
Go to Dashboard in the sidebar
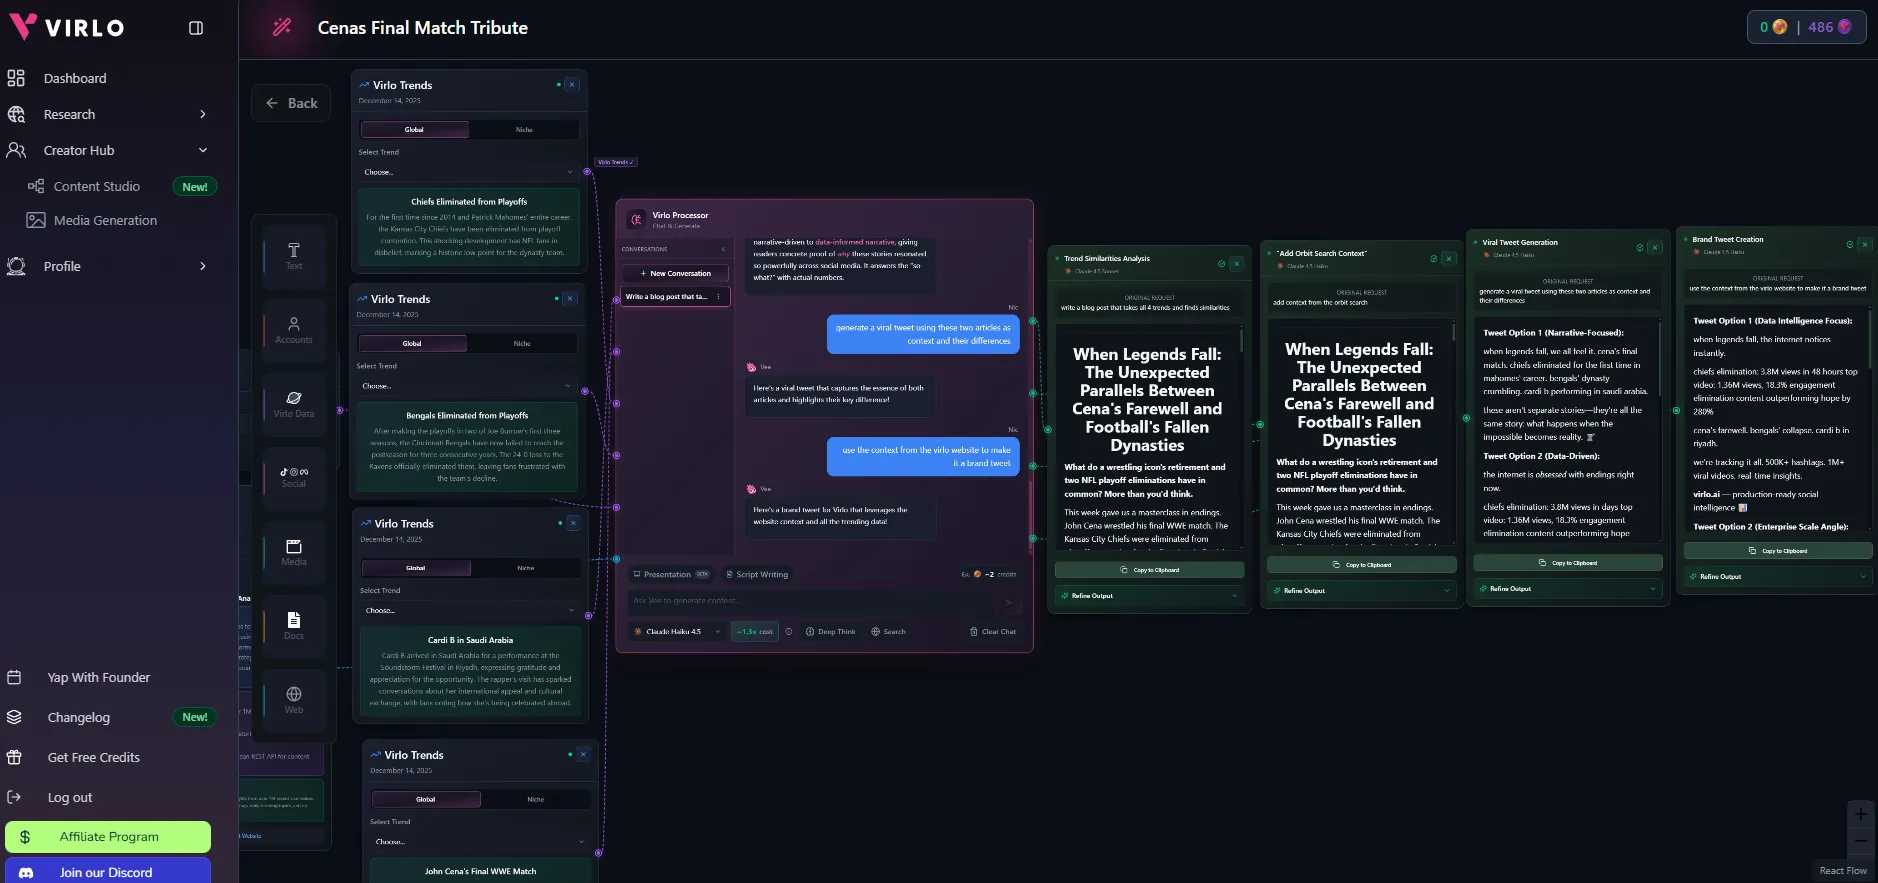(75, 79)
